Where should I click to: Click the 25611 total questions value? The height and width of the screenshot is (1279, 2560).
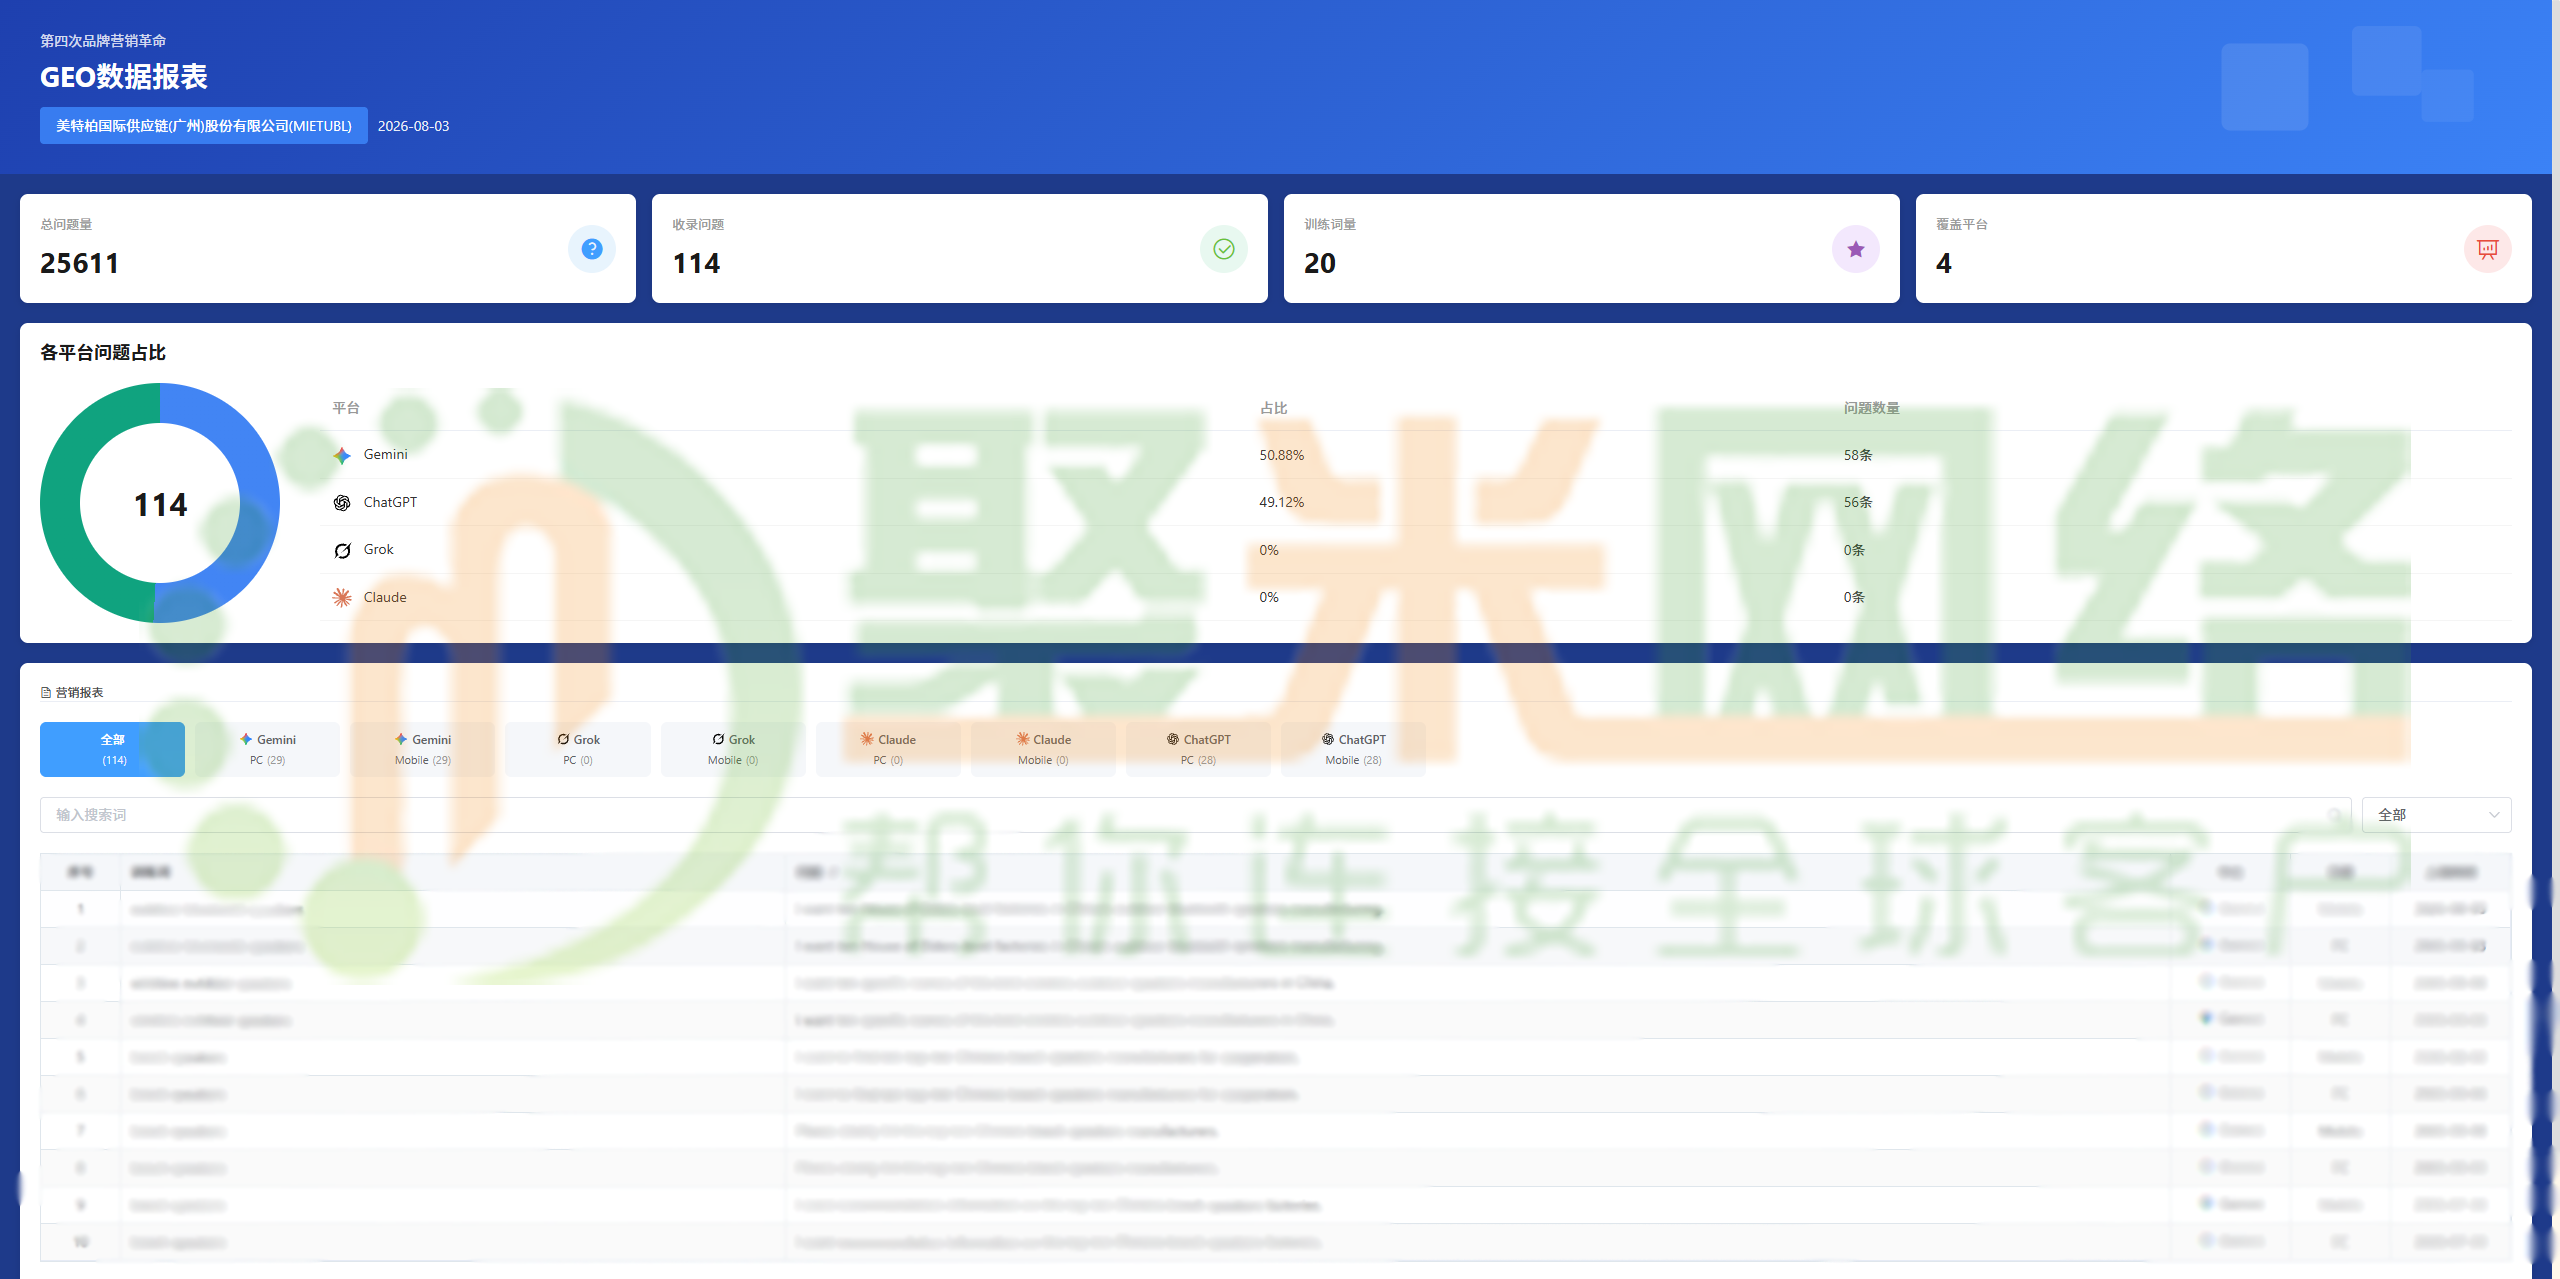(79, 263)
